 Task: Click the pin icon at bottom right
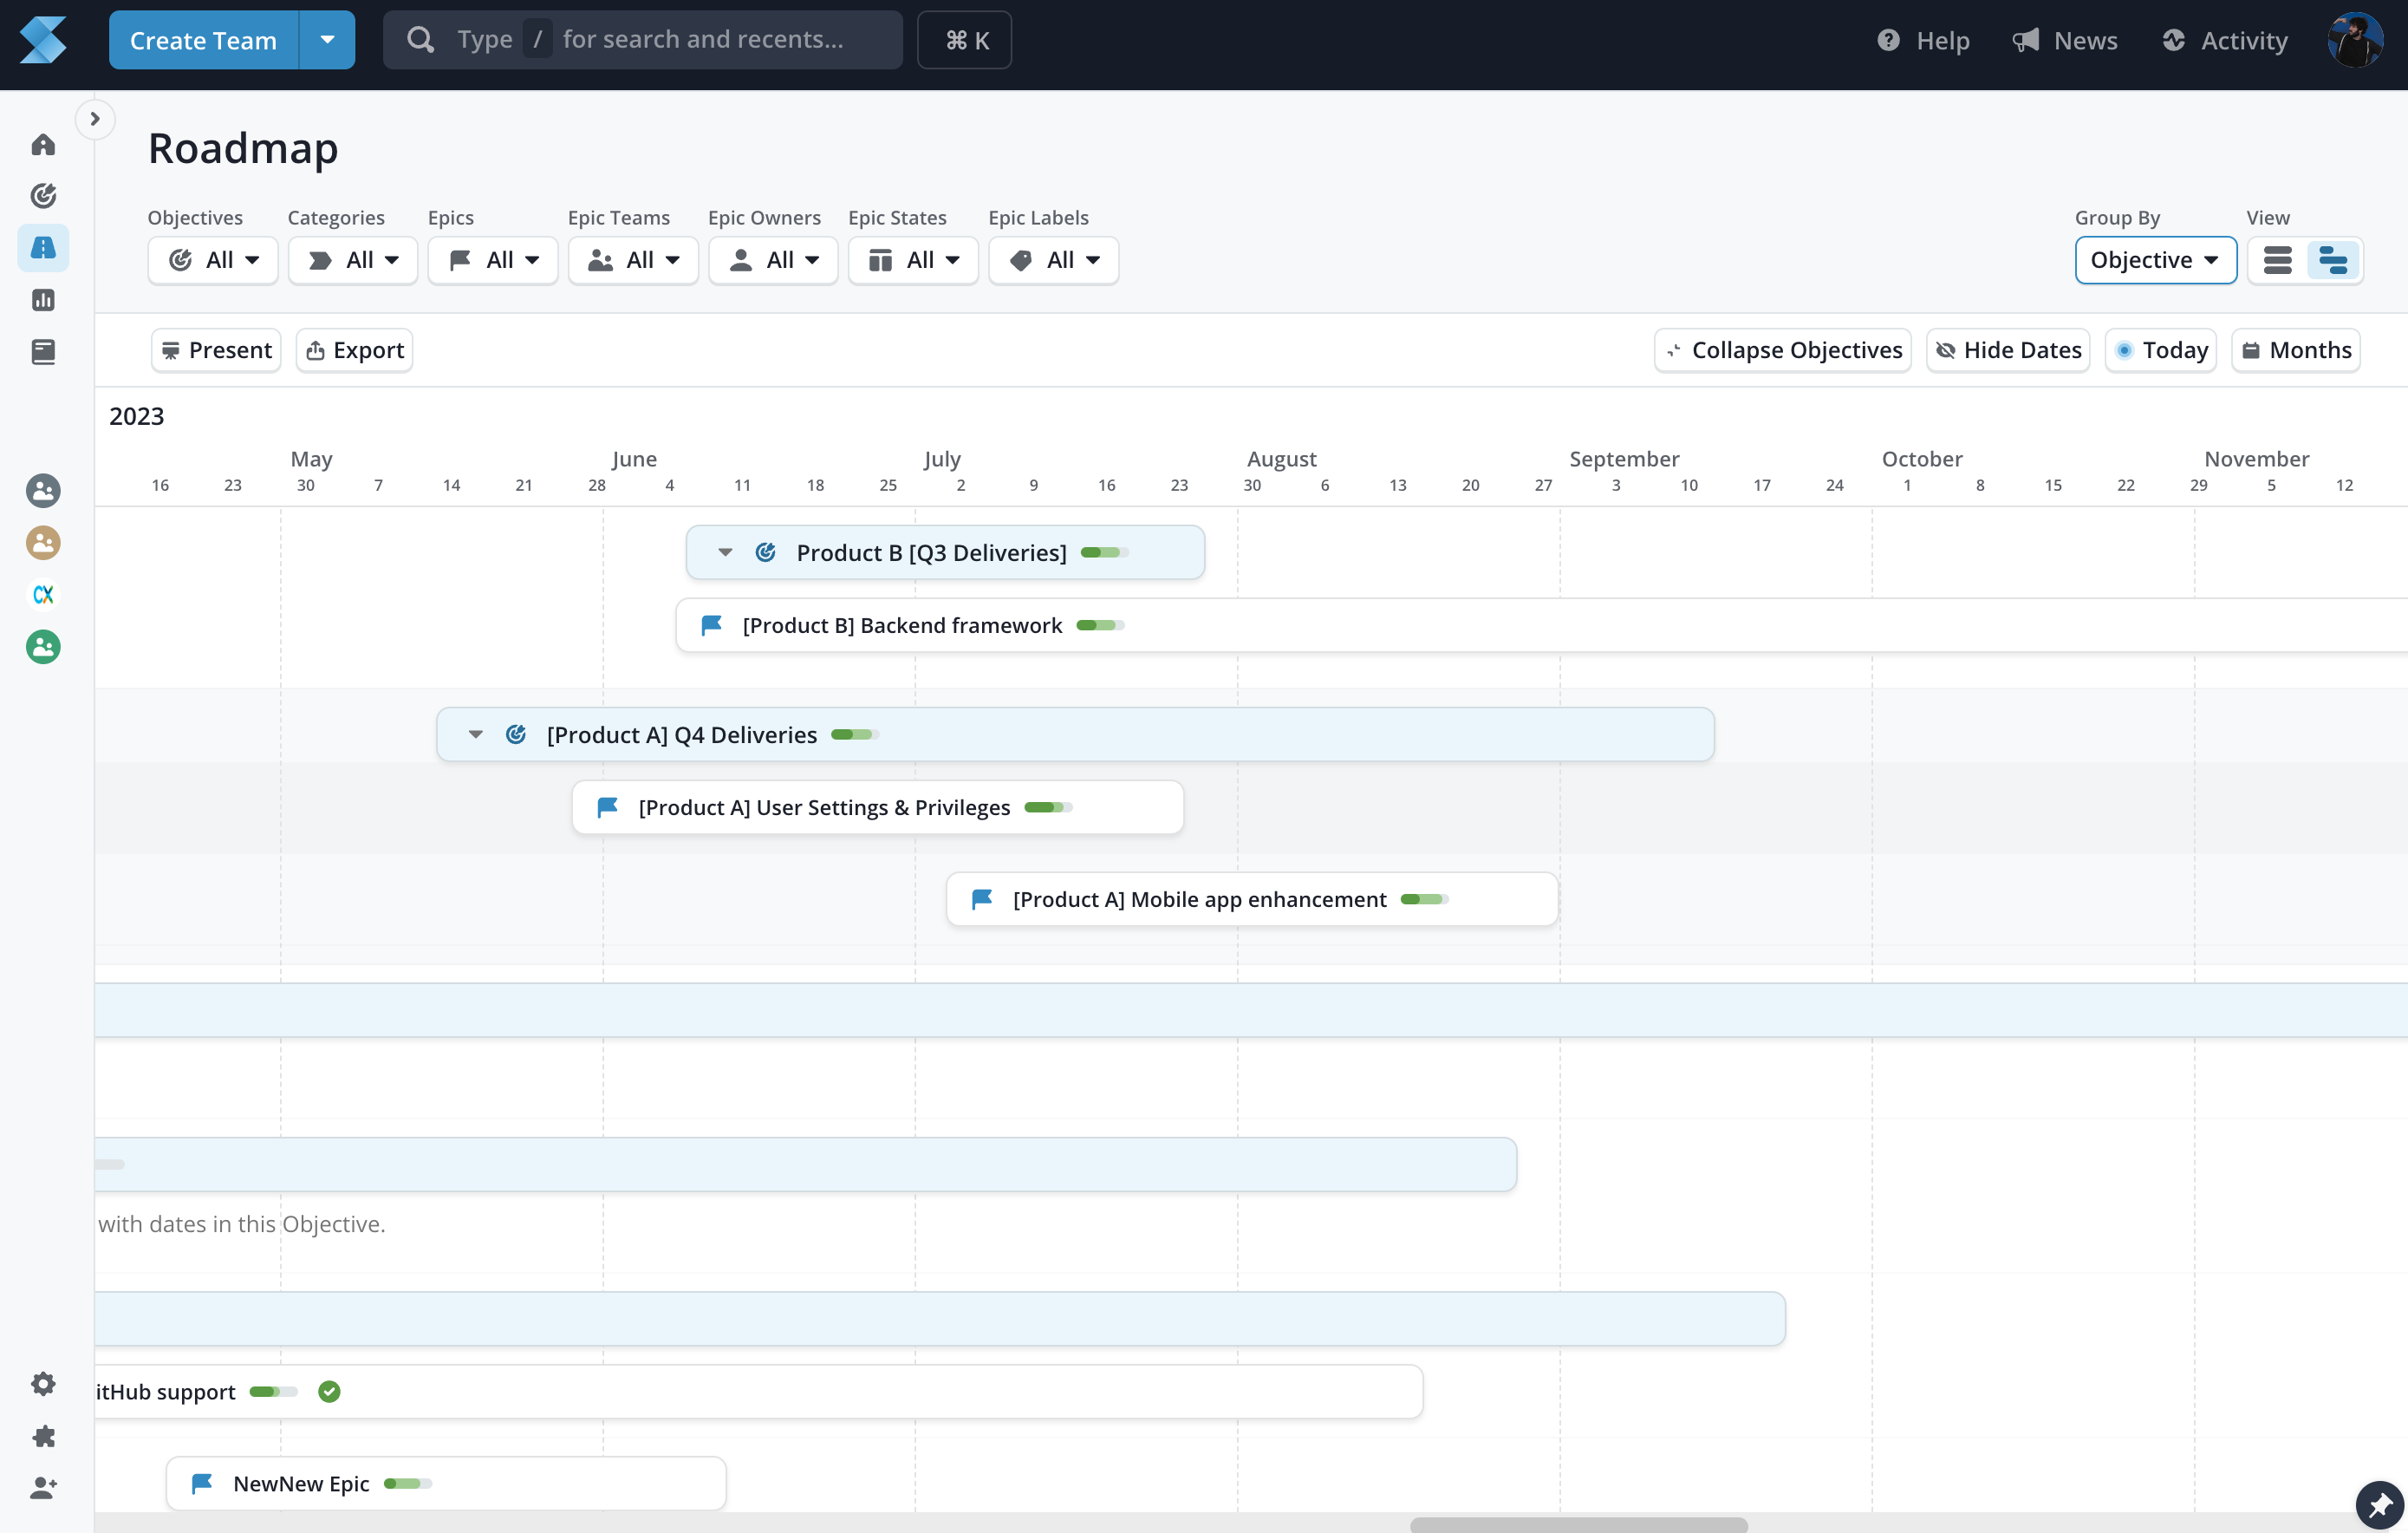(2380, 1505)
